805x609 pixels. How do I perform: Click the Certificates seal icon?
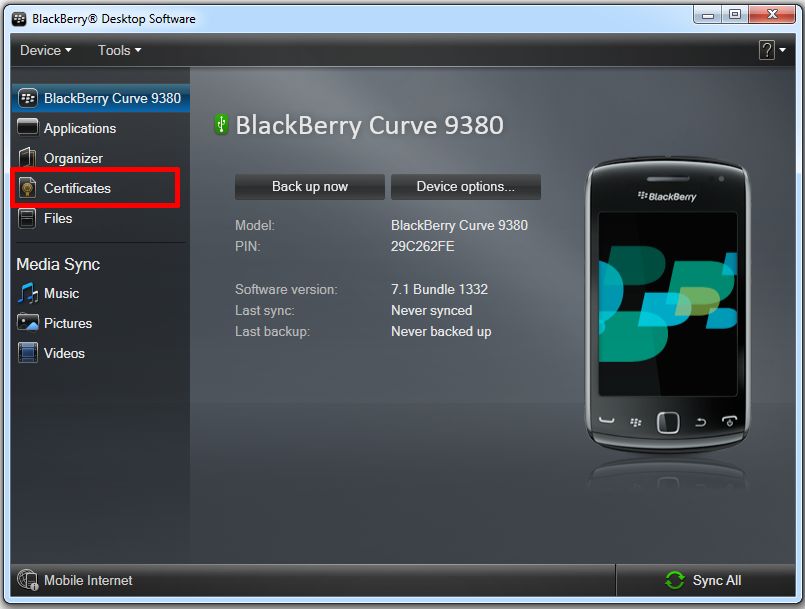(28, 187)
